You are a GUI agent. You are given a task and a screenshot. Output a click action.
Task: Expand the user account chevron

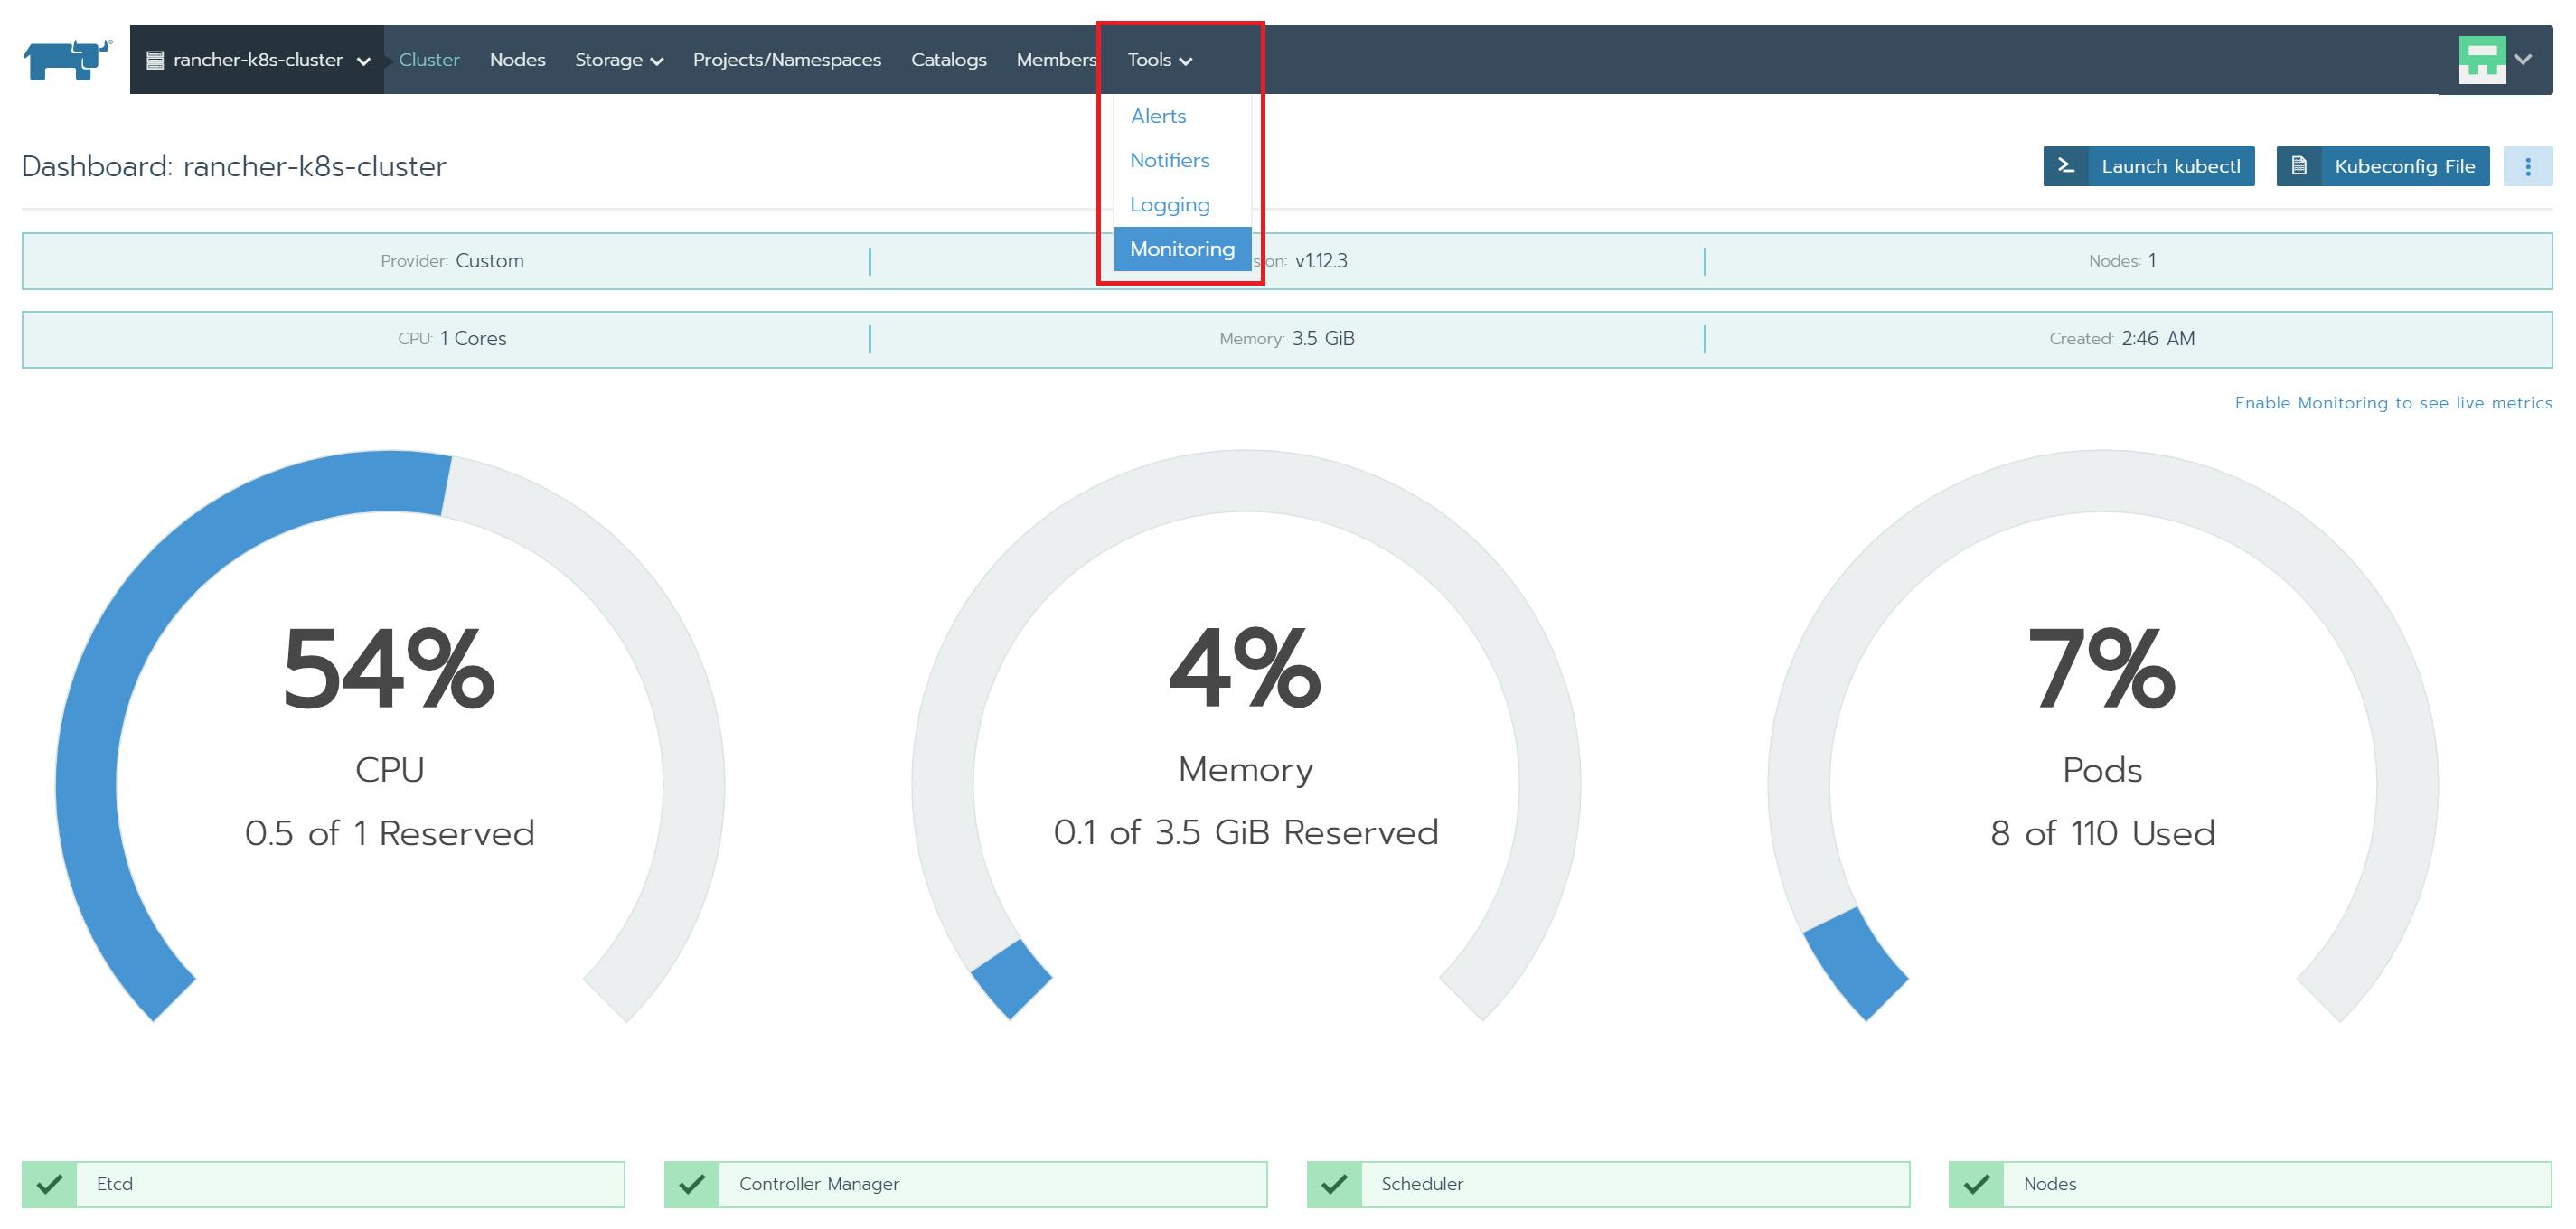(2524, 60)
